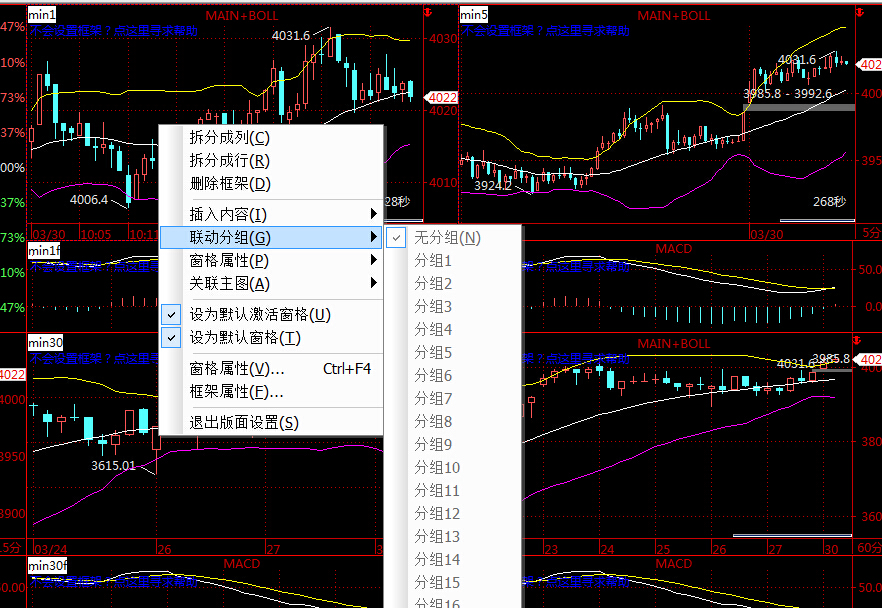Click 退出版面设置(S) to exit layout mode

pyautogui.click(x=244, y=423)
